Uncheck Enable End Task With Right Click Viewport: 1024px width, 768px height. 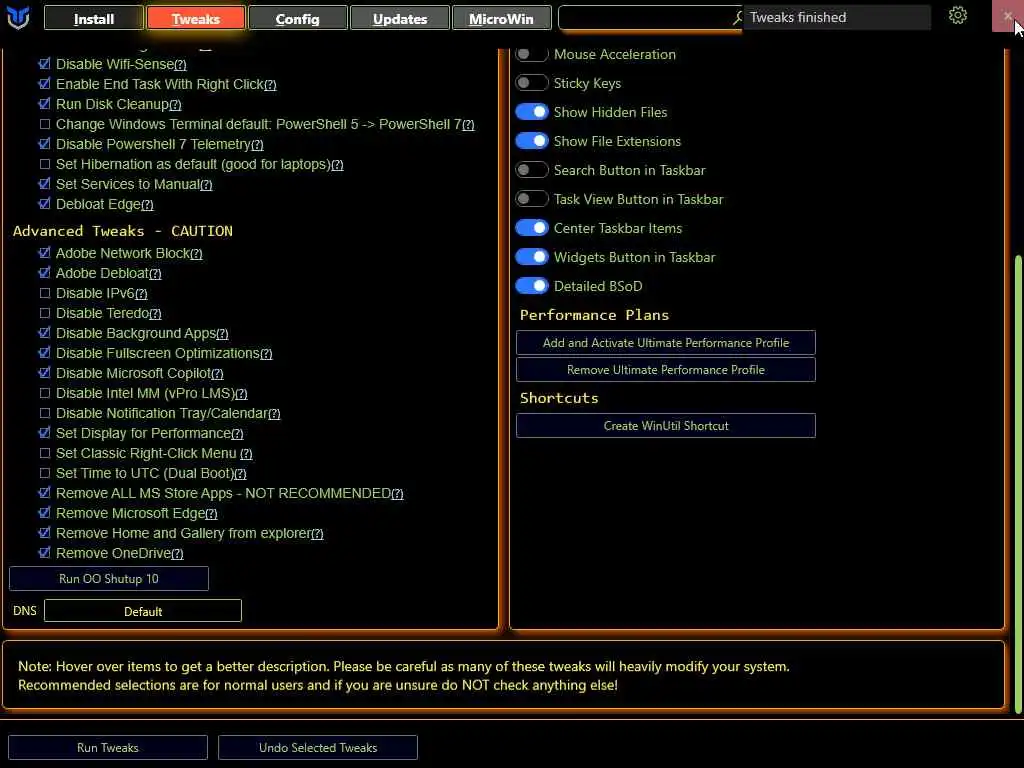point(44,84)
